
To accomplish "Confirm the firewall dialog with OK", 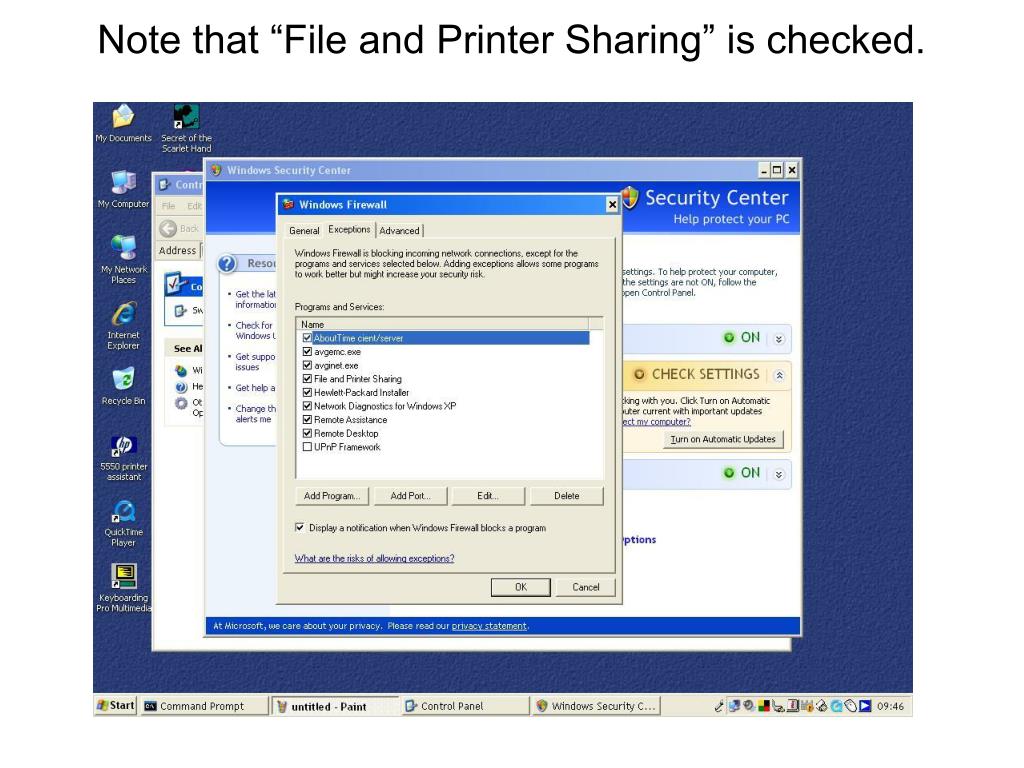I will point(520,587).
